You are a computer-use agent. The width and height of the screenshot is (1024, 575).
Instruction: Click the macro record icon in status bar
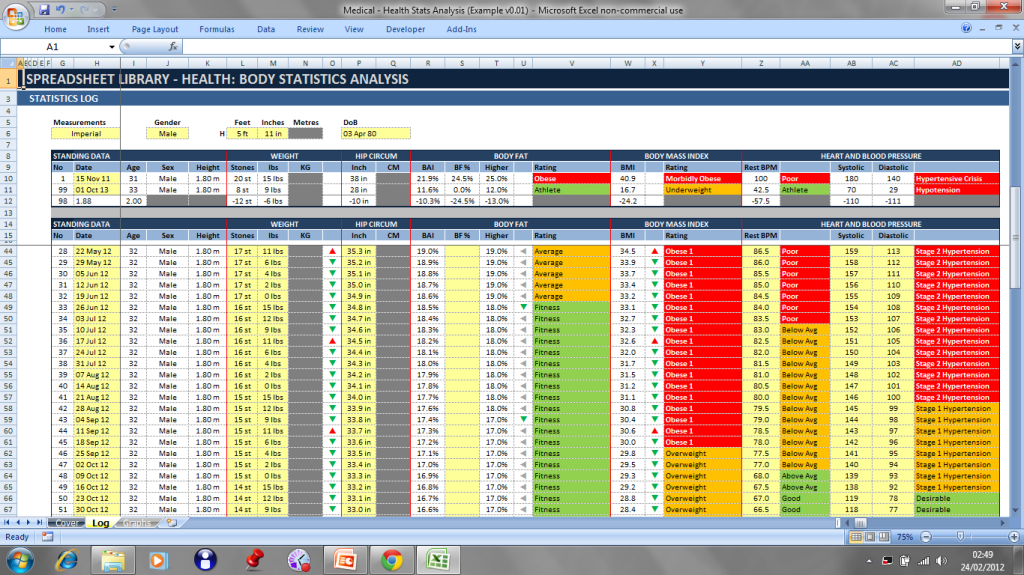[47, 536]
